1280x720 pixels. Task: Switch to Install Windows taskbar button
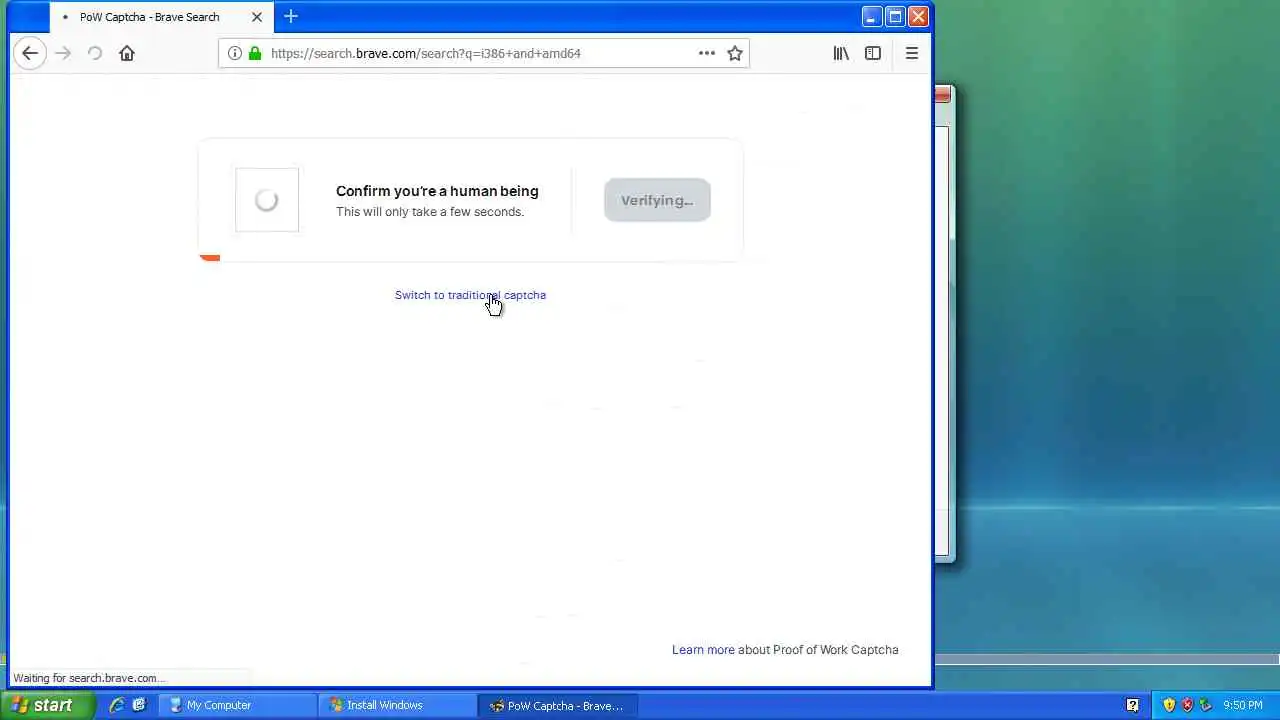tap(398, 705)
